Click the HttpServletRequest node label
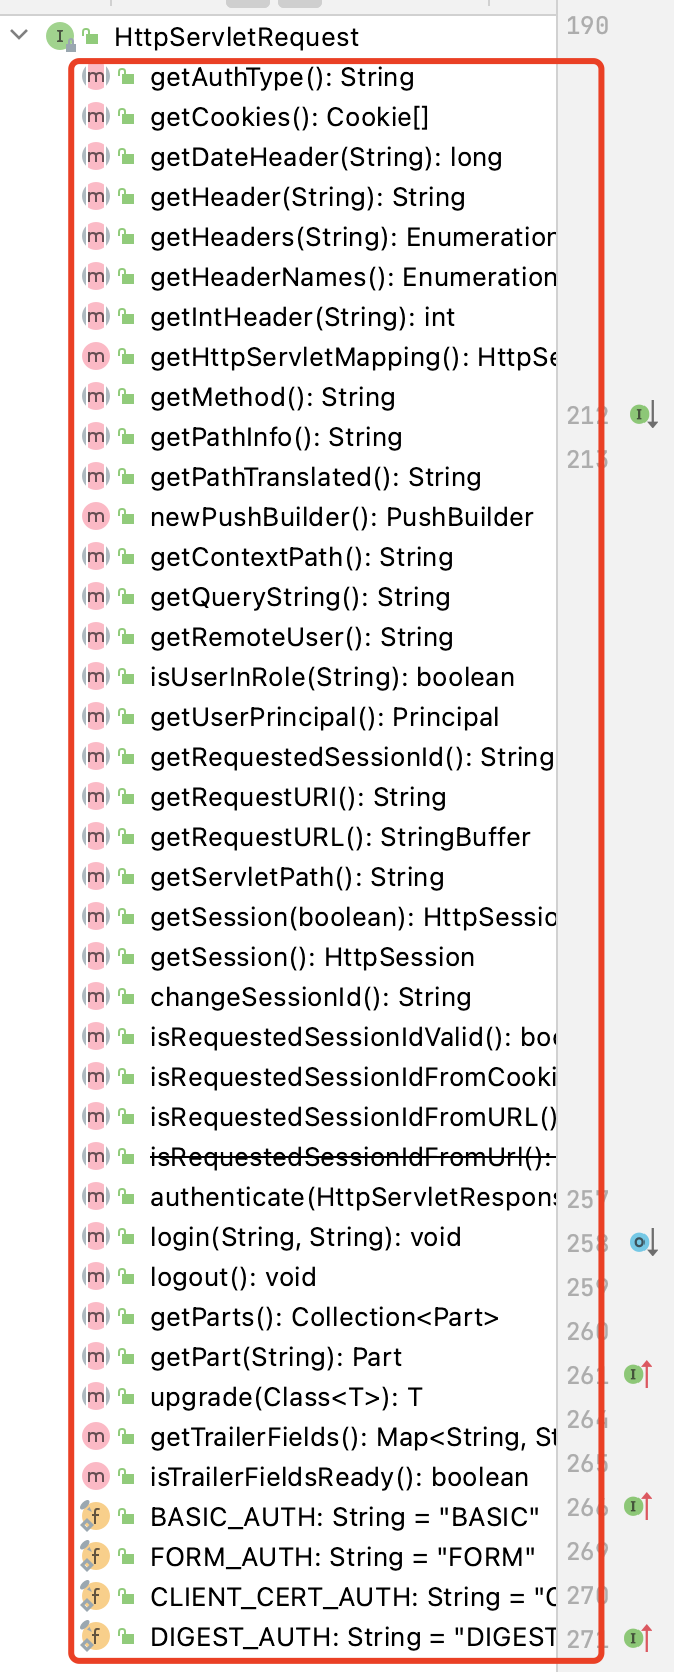 click(x=236, y=37)
